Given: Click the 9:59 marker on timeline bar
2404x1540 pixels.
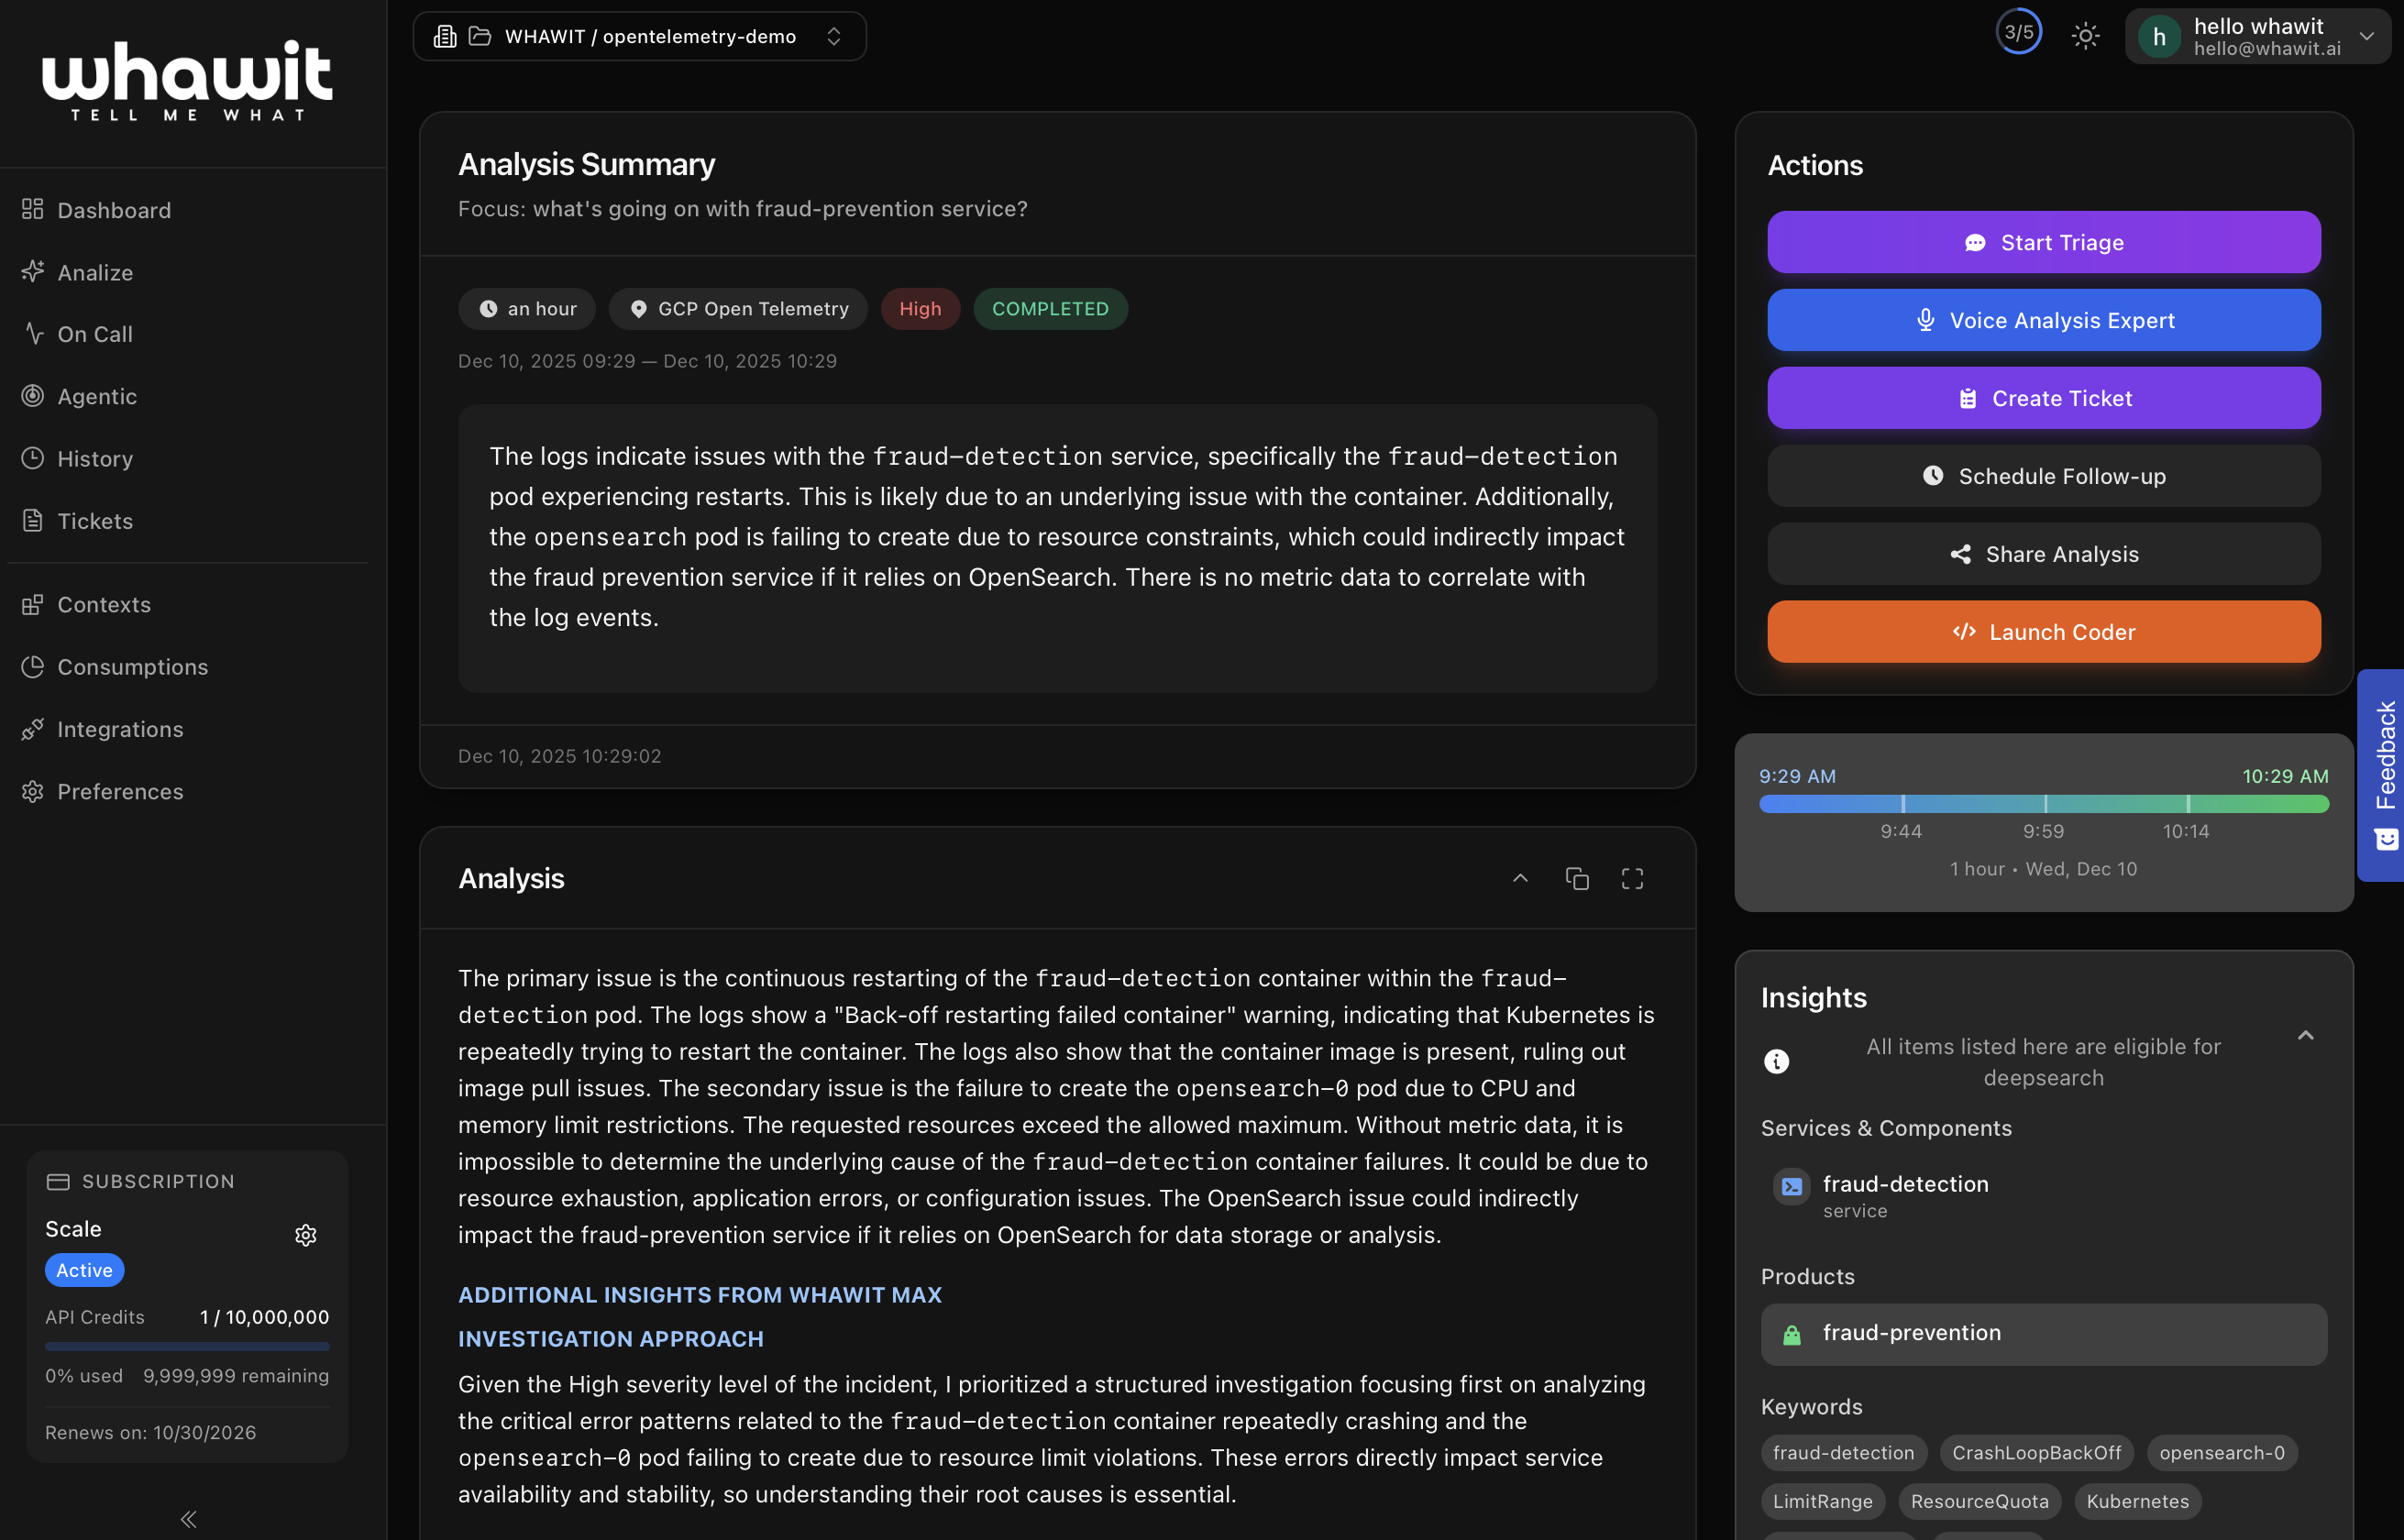Looking at the screenshot, I should coord(2045,804).
